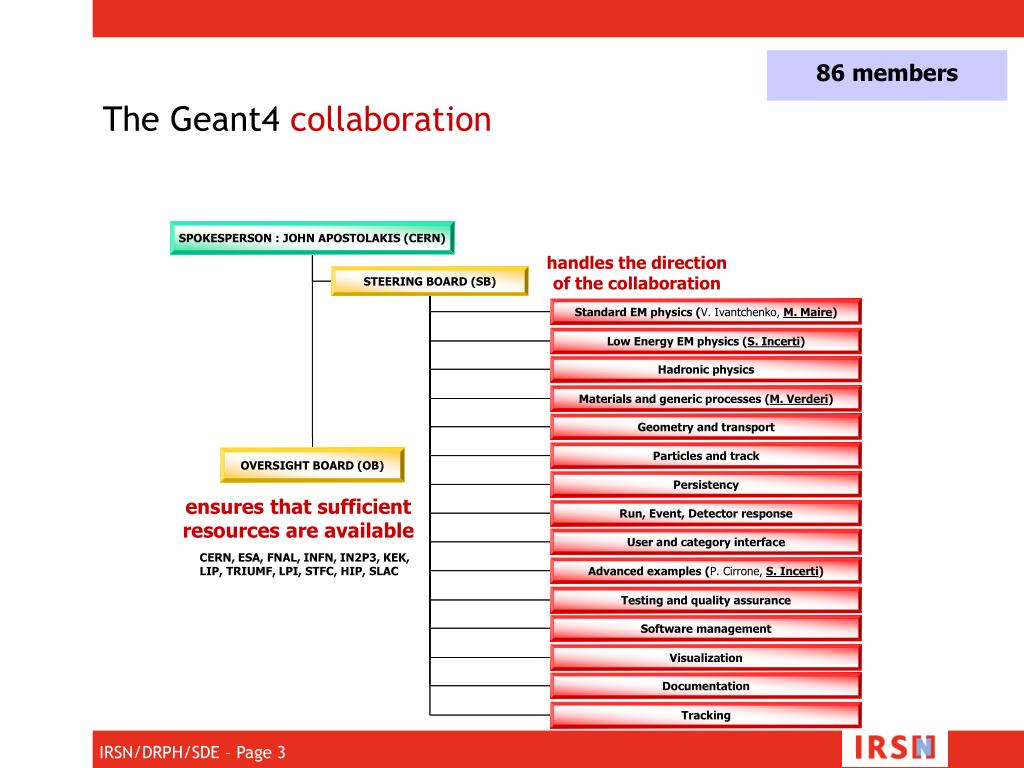This screenshot has height=768, width=1024.
Task: Click the Hadronic physics box
Action: (706, 370)
